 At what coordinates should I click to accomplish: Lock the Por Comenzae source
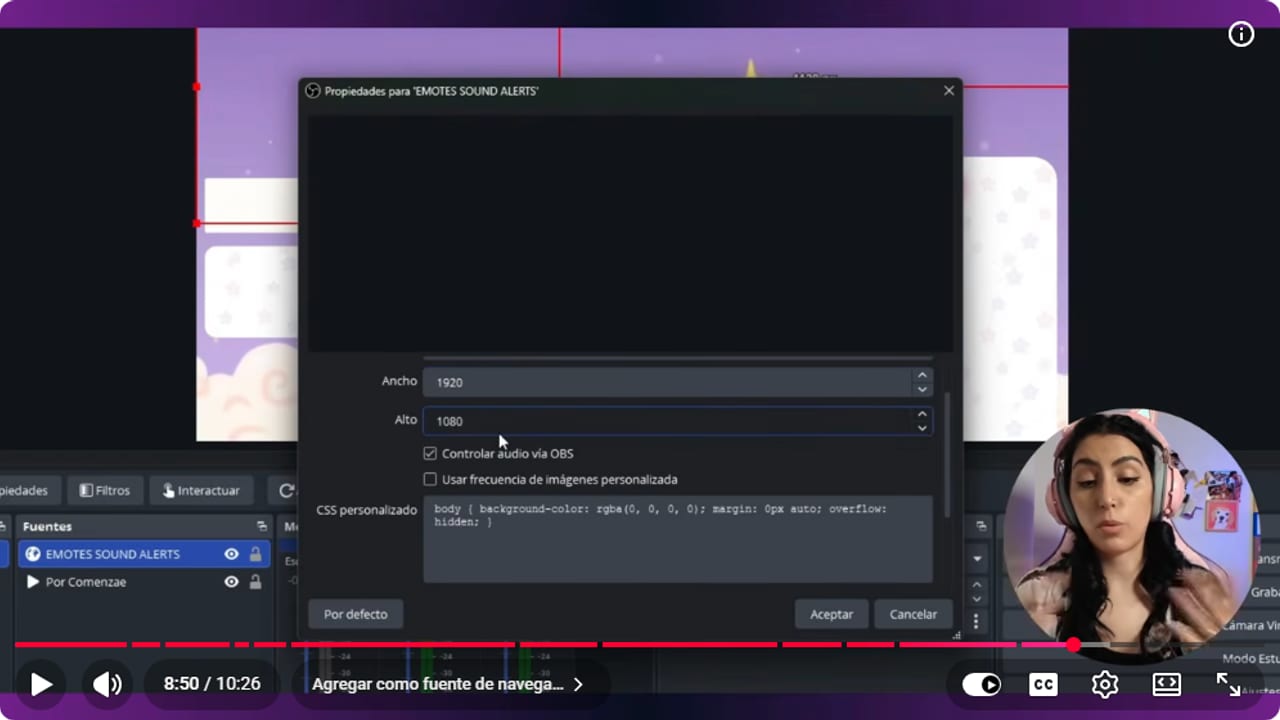tap(256, 581)
